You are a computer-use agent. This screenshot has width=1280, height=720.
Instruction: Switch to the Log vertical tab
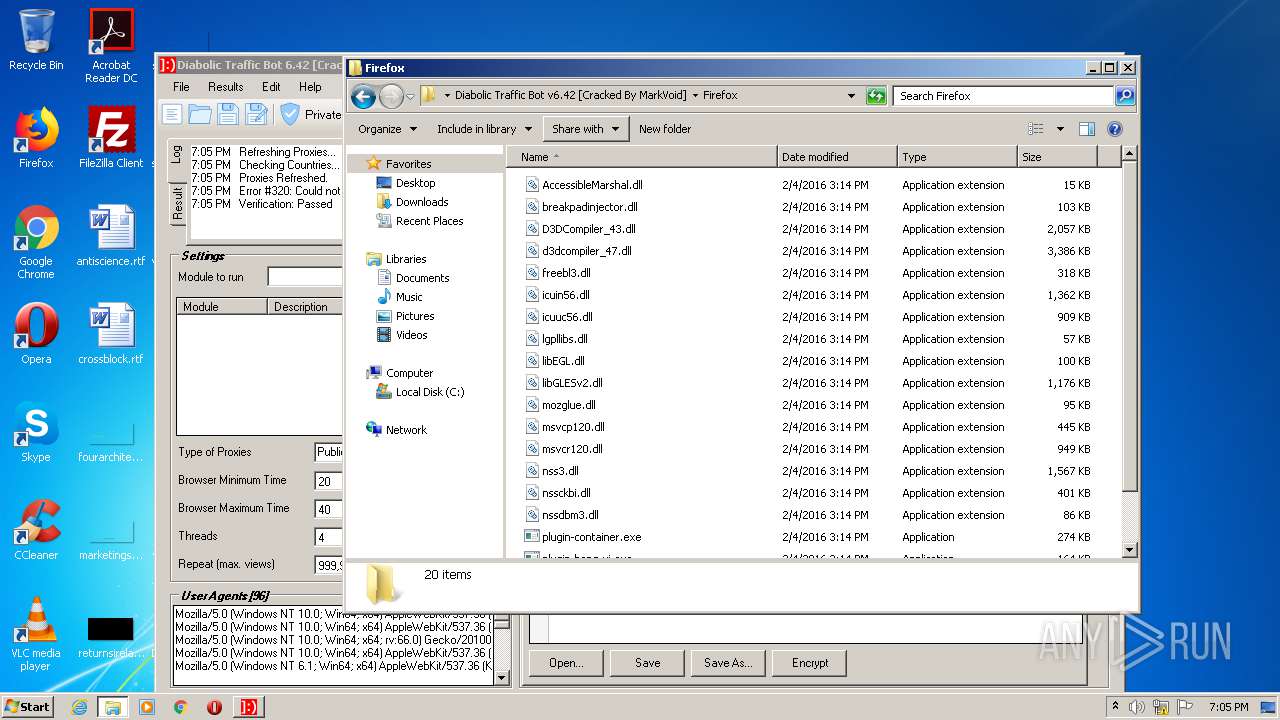click(177, 155)
